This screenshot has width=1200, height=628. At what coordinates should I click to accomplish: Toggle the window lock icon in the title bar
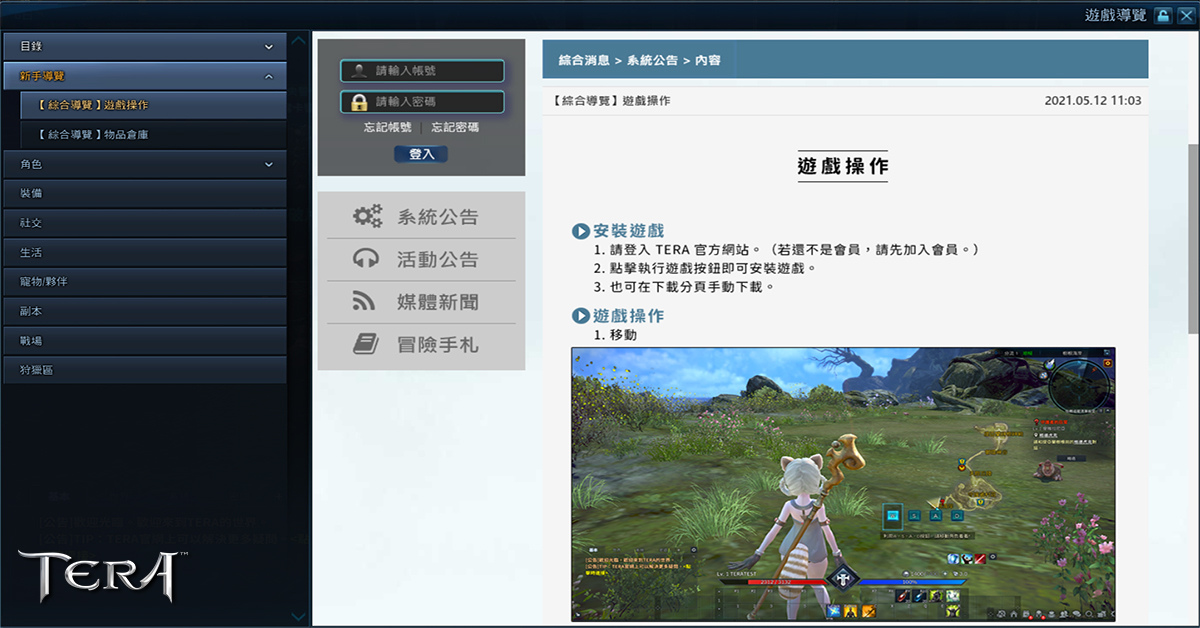coord(1163,15)
